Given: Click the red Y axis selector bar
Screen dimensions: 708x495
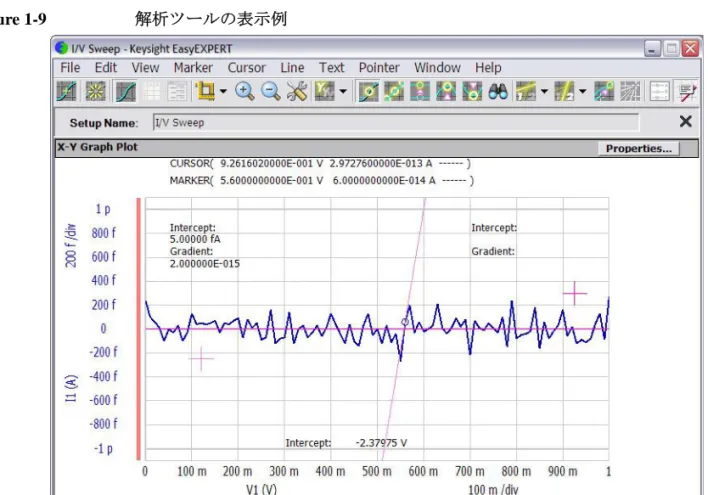Looking at the screenshot, I should tap(139, 329).
